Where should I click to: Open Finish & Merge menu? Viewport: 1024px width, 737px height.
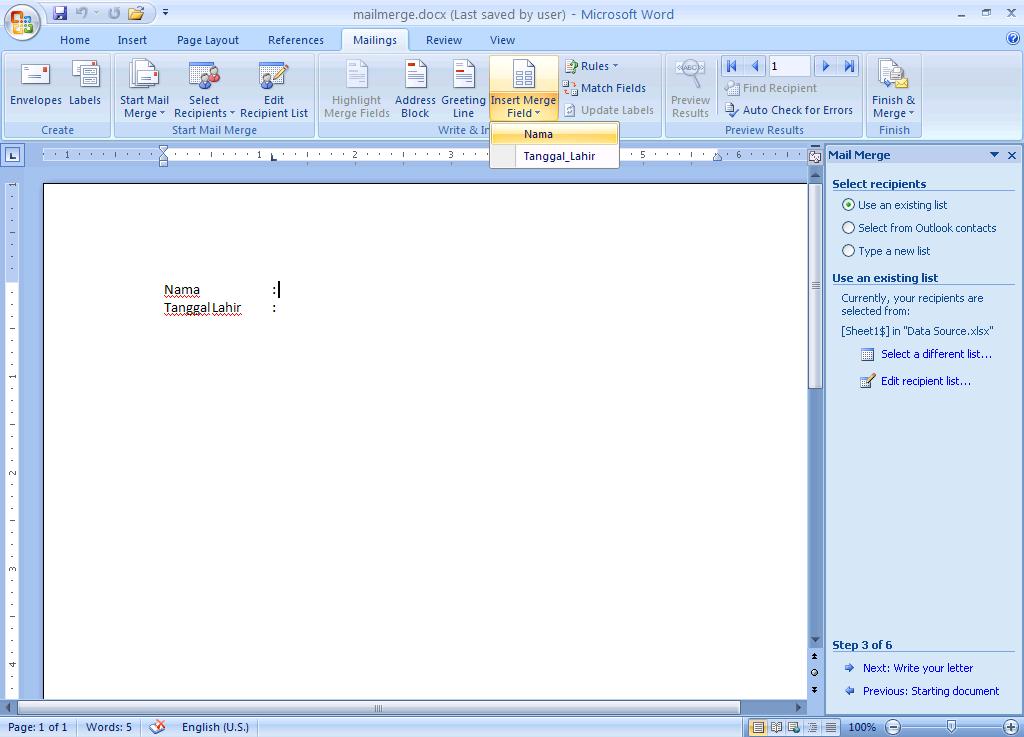pos(893,89)
